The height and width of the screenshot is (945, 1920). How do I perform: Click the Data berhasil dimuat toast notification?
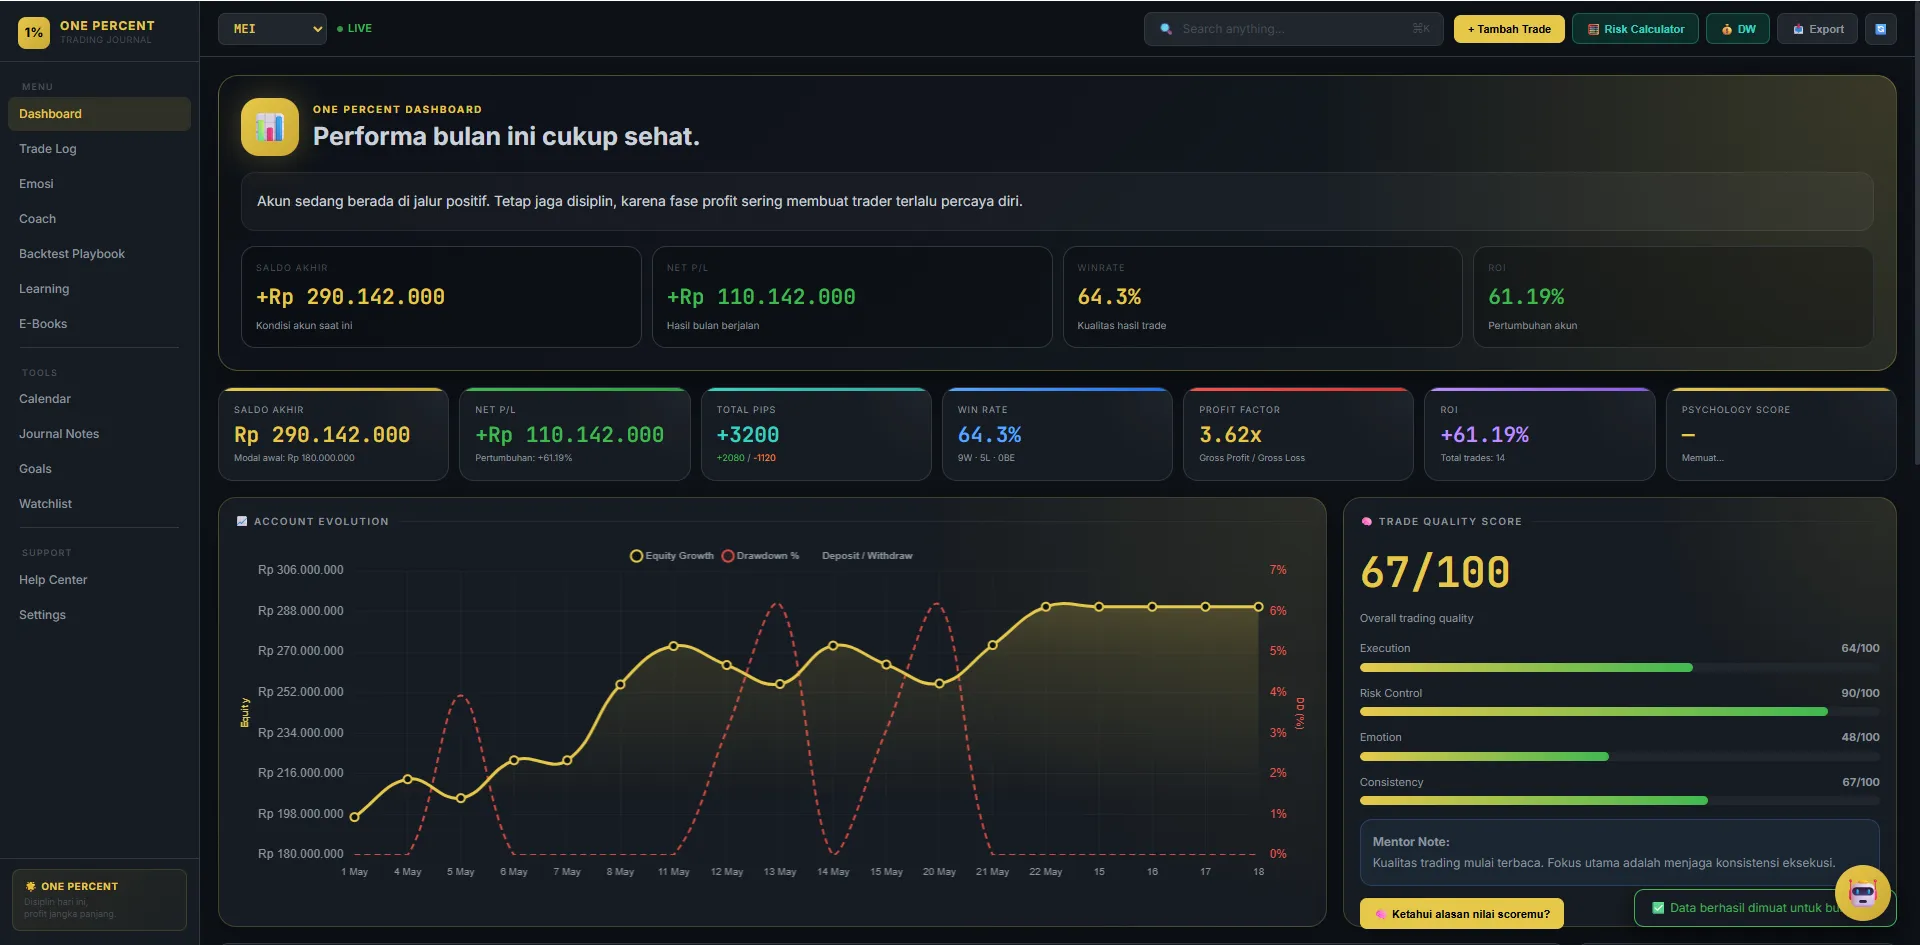pos(1765,908)
